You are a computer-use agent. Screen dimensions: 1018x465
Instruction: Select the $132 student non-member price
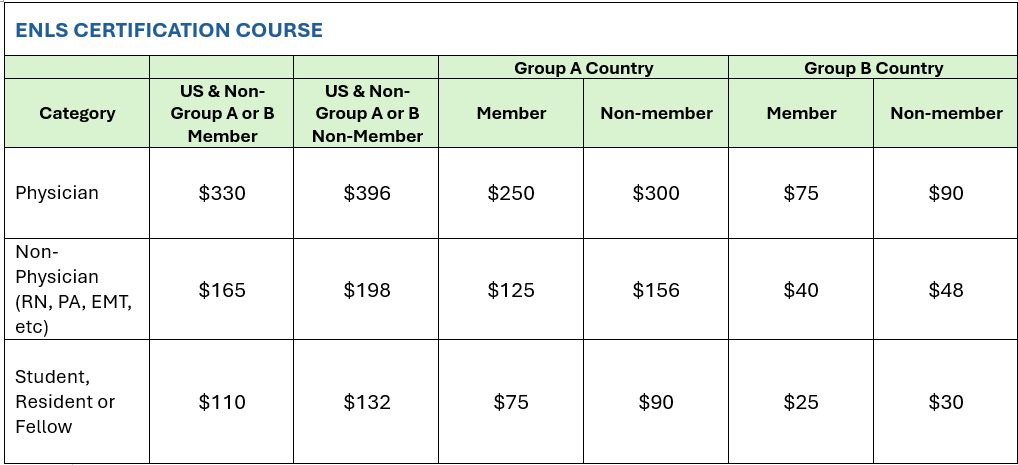pyautogui.click(x=367, y=402)
